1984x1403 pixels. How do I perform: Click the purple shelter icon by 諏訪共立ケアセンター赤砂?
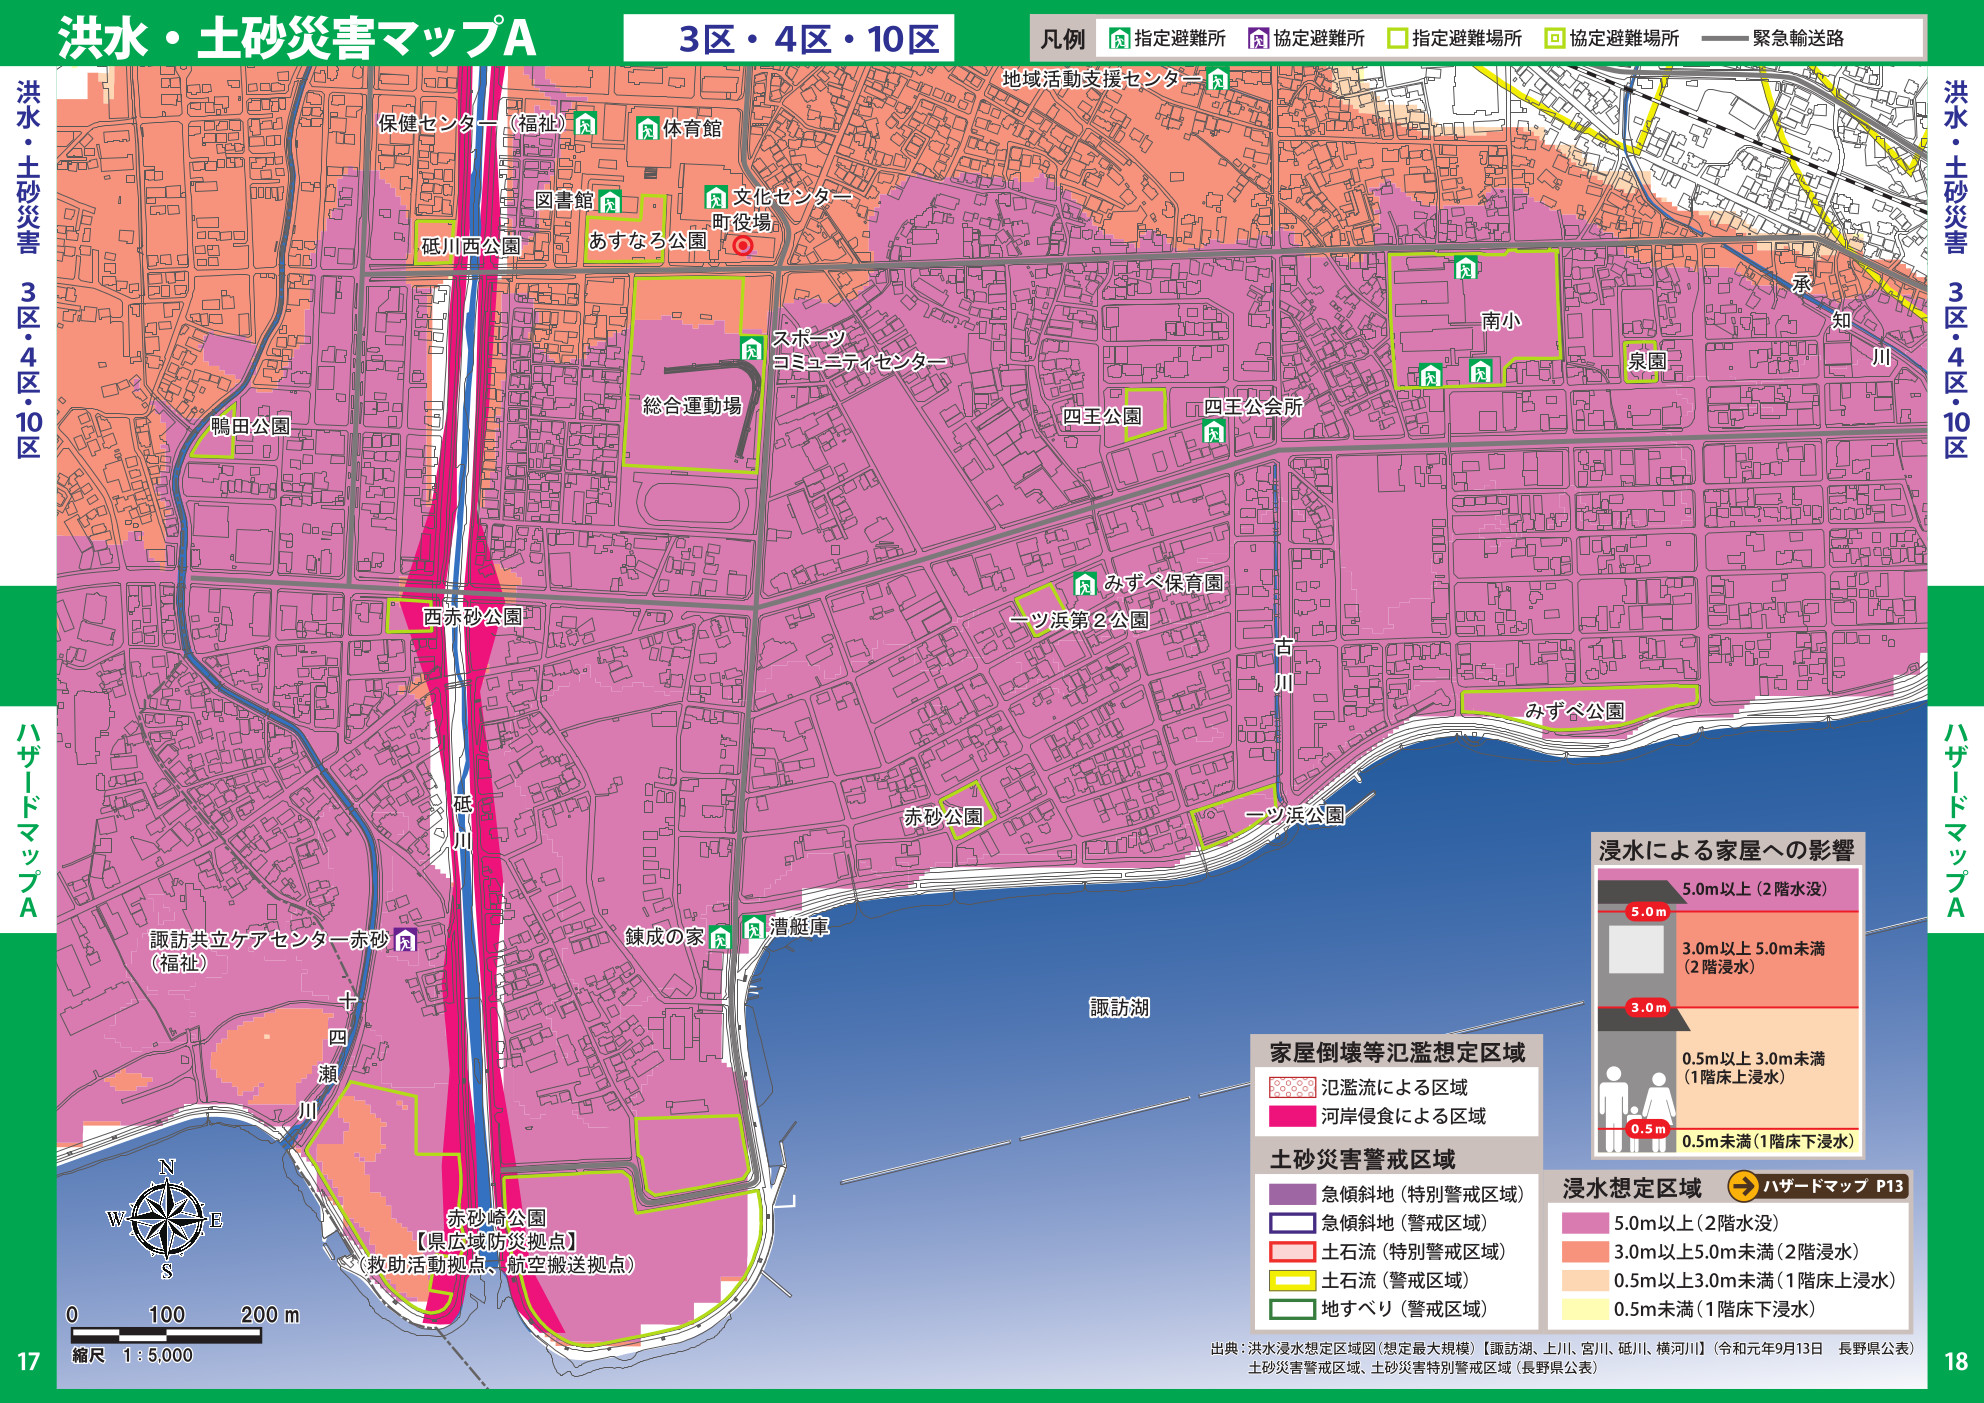[x=405, y=940]
